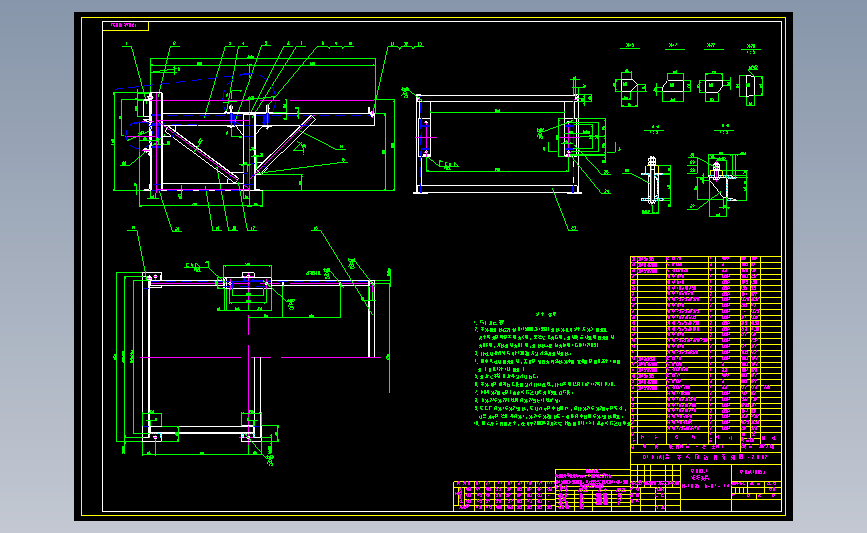Click the left diagonal brace in the elevation view

point(202,154)
